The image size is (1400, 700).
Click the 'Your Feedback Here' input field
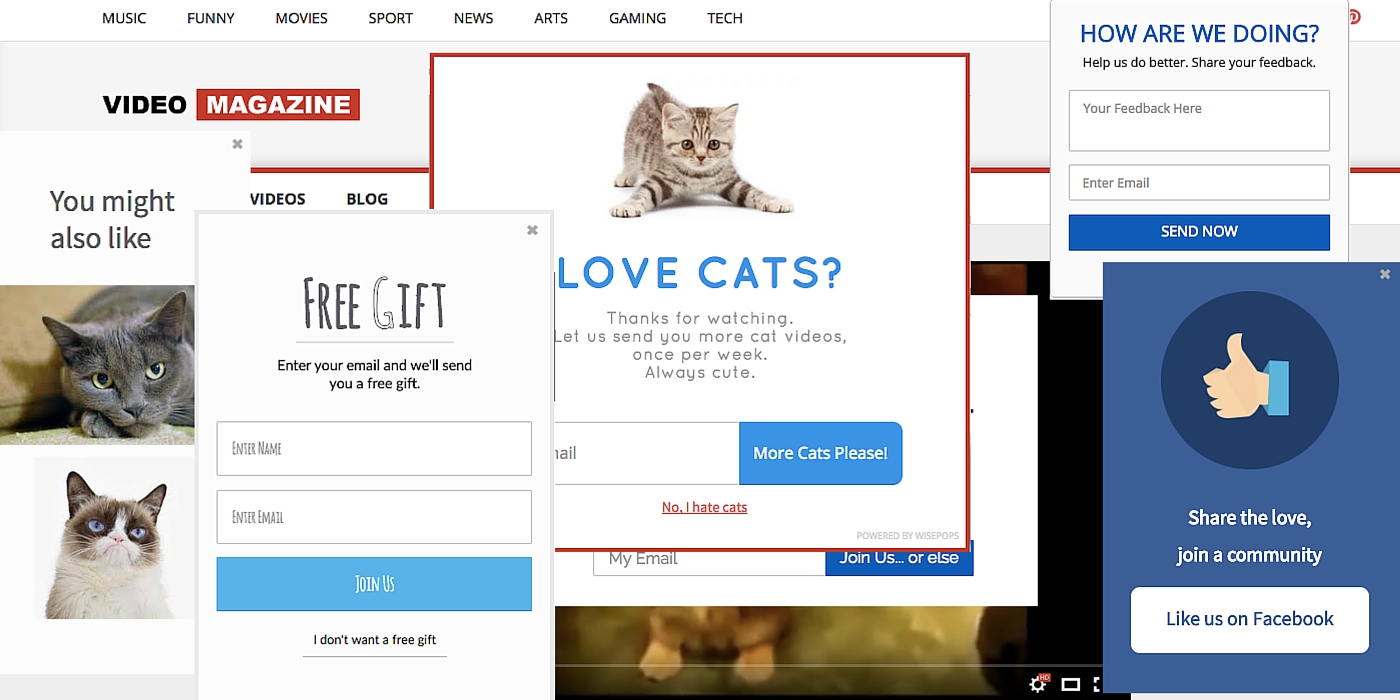[x=1198, y=120]
